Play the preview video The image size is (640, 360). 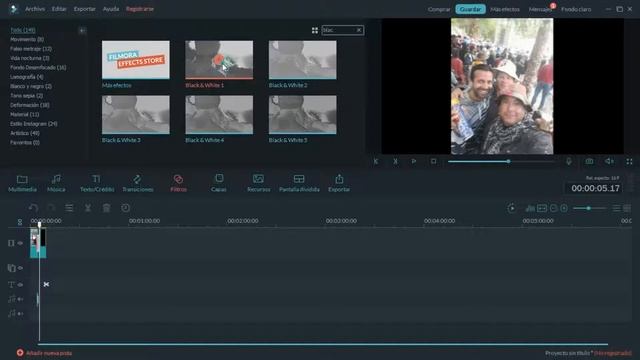[x=414, y=162]
